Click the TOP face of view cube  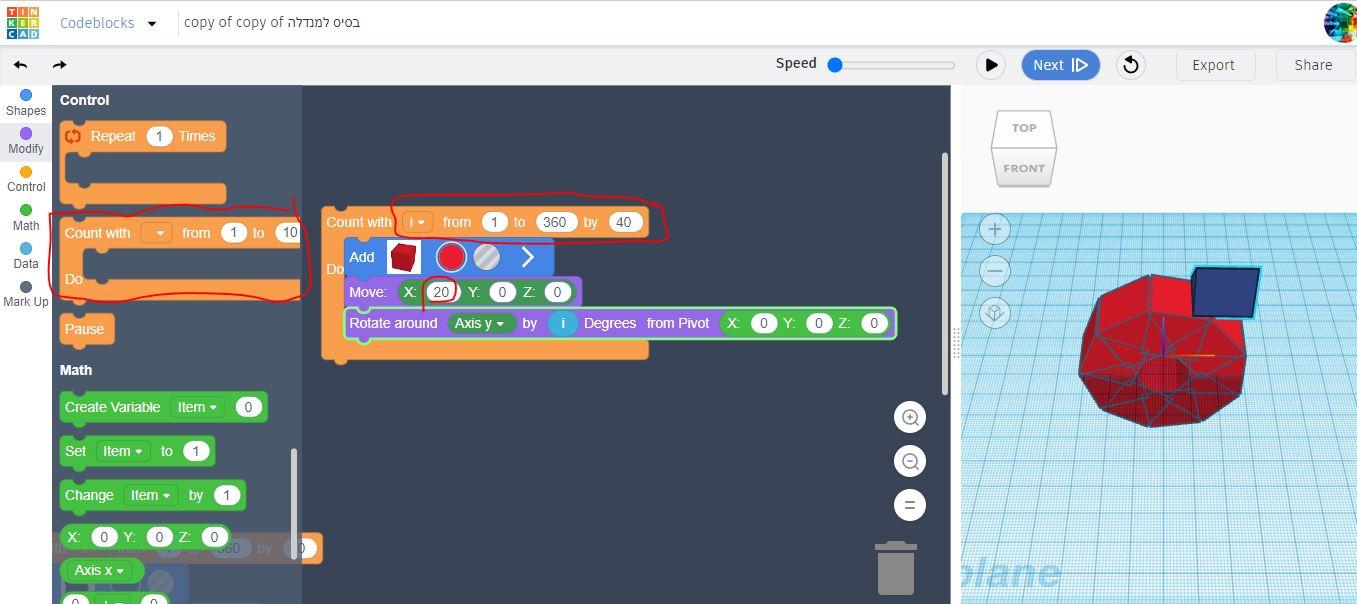click(x=1024, y=128)
